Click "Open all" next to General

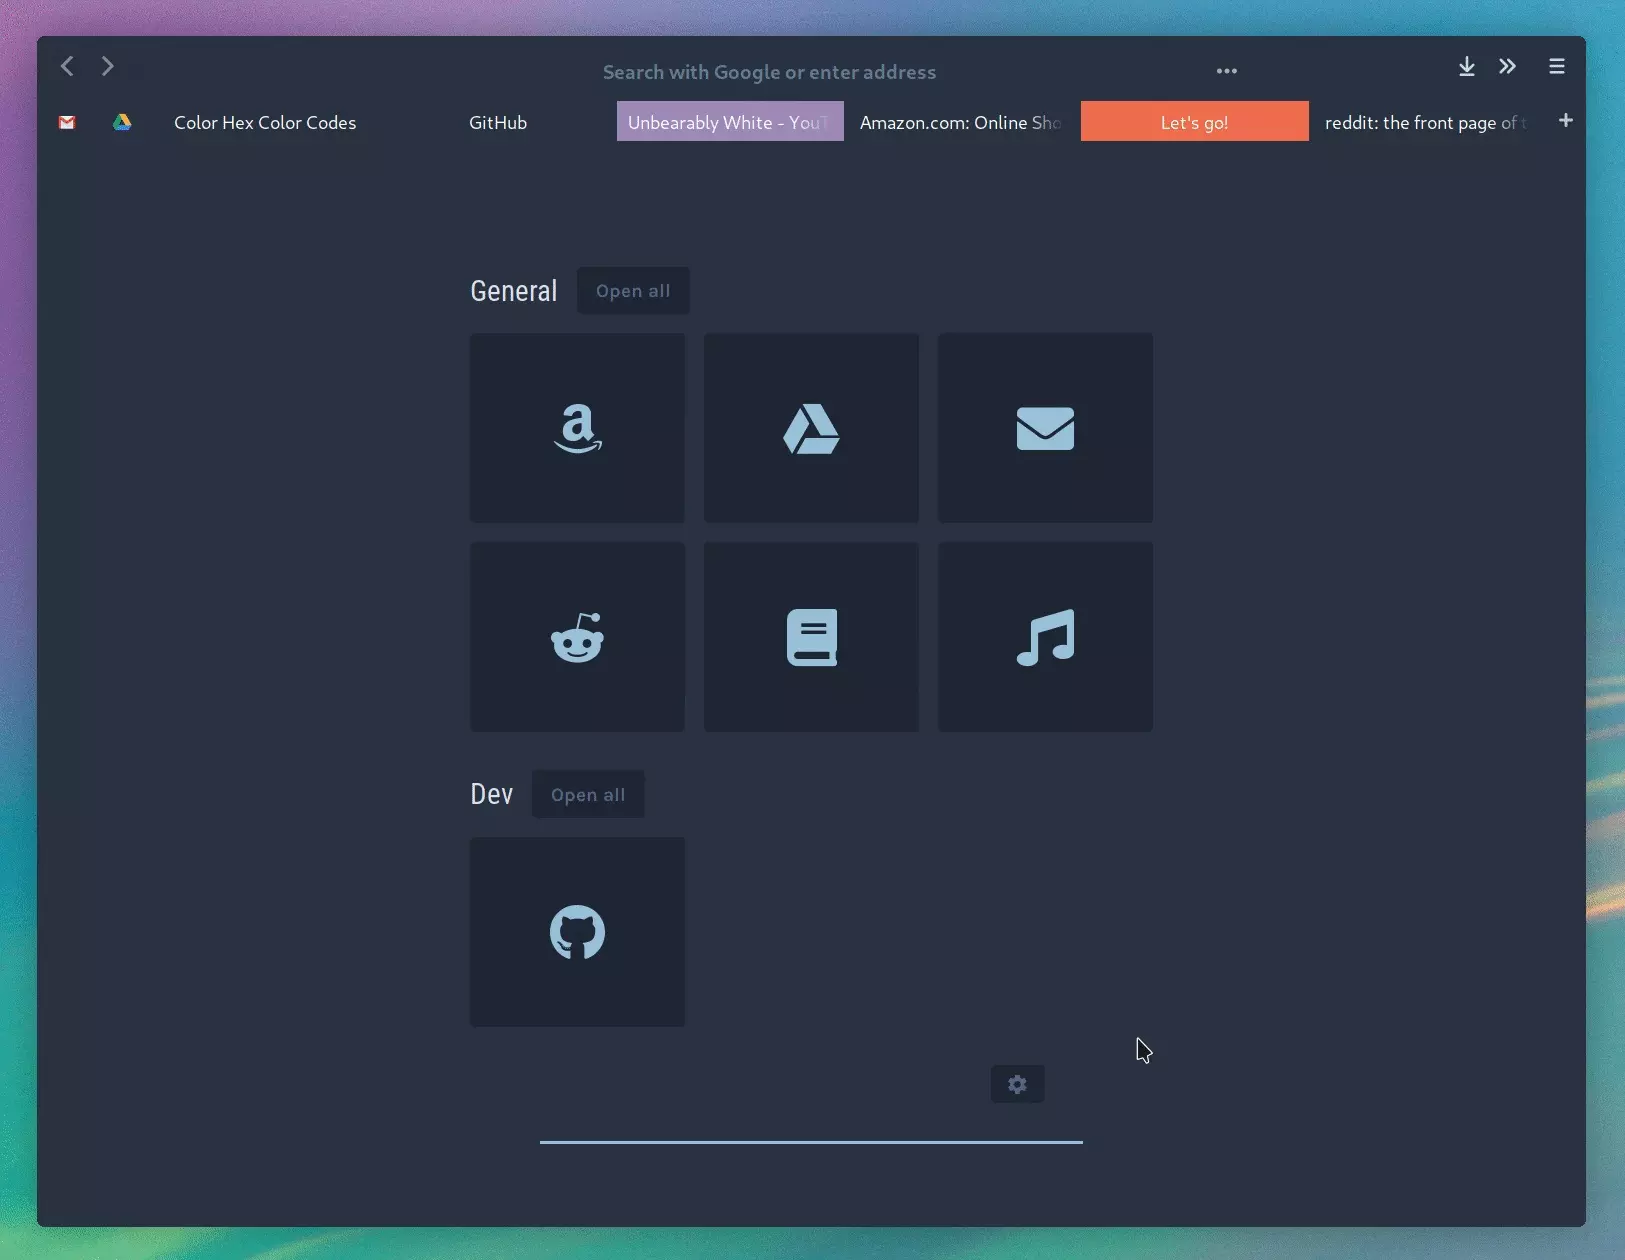(x=633, y=290)
